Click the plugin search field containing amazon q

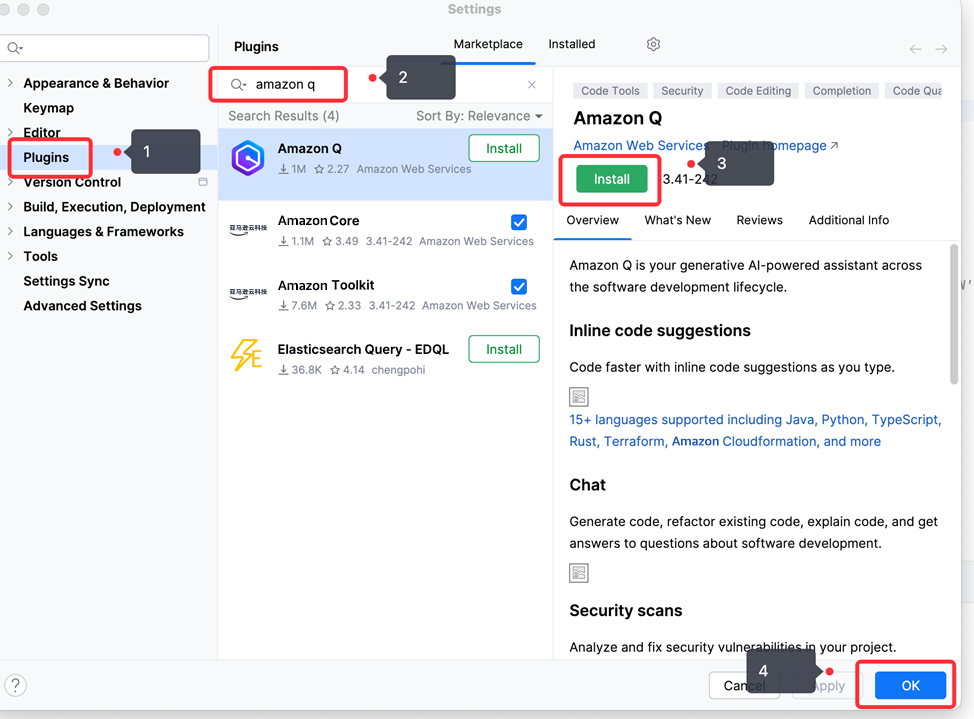(383, 85)
